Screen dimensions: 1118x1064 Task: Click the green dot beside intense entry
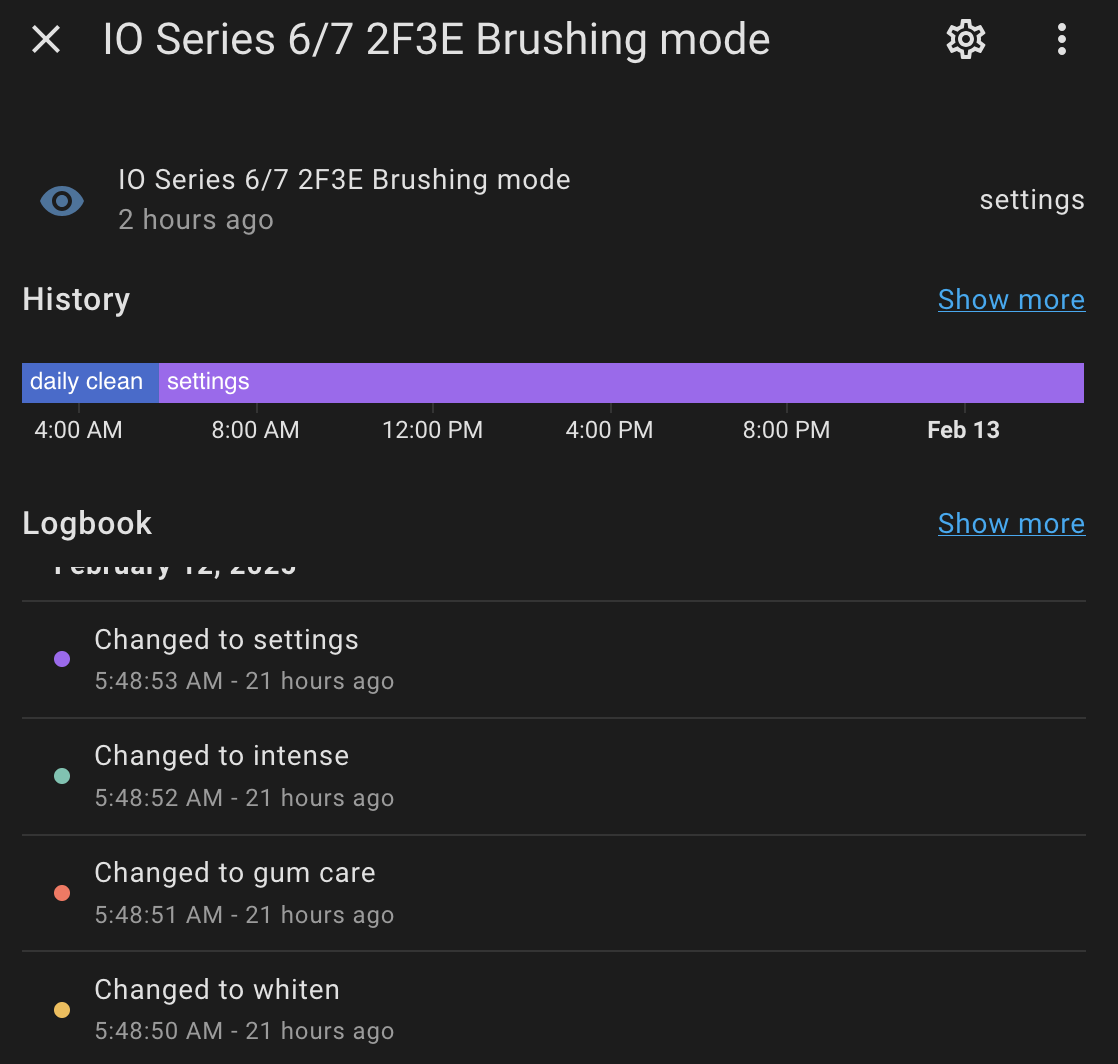click(x=62, y=776)
